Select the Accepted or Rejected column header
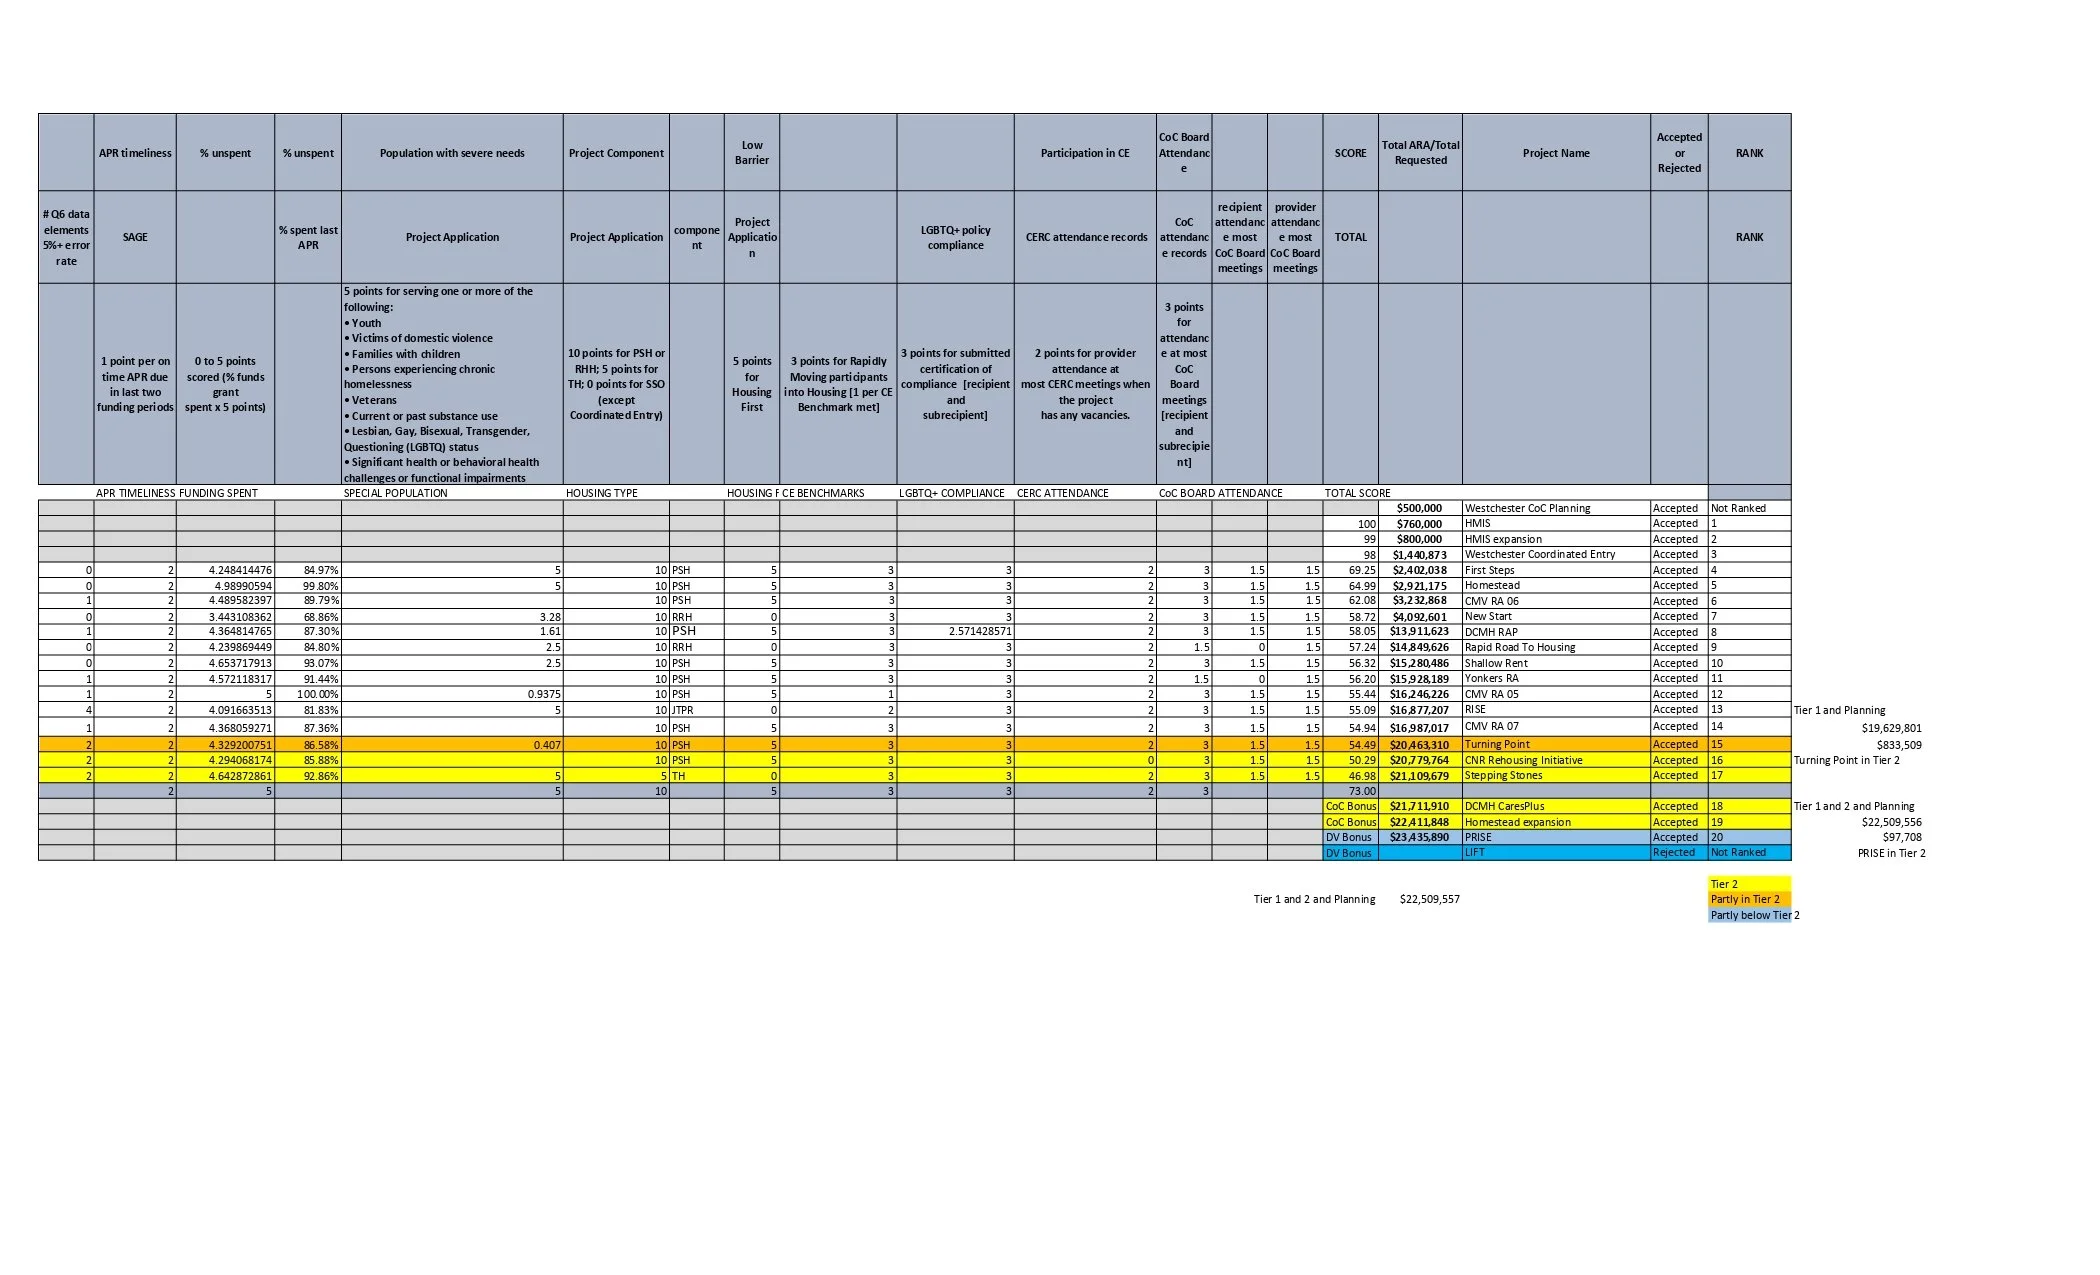This screenshot has height=1275, width=2100. coord(1677,152)
